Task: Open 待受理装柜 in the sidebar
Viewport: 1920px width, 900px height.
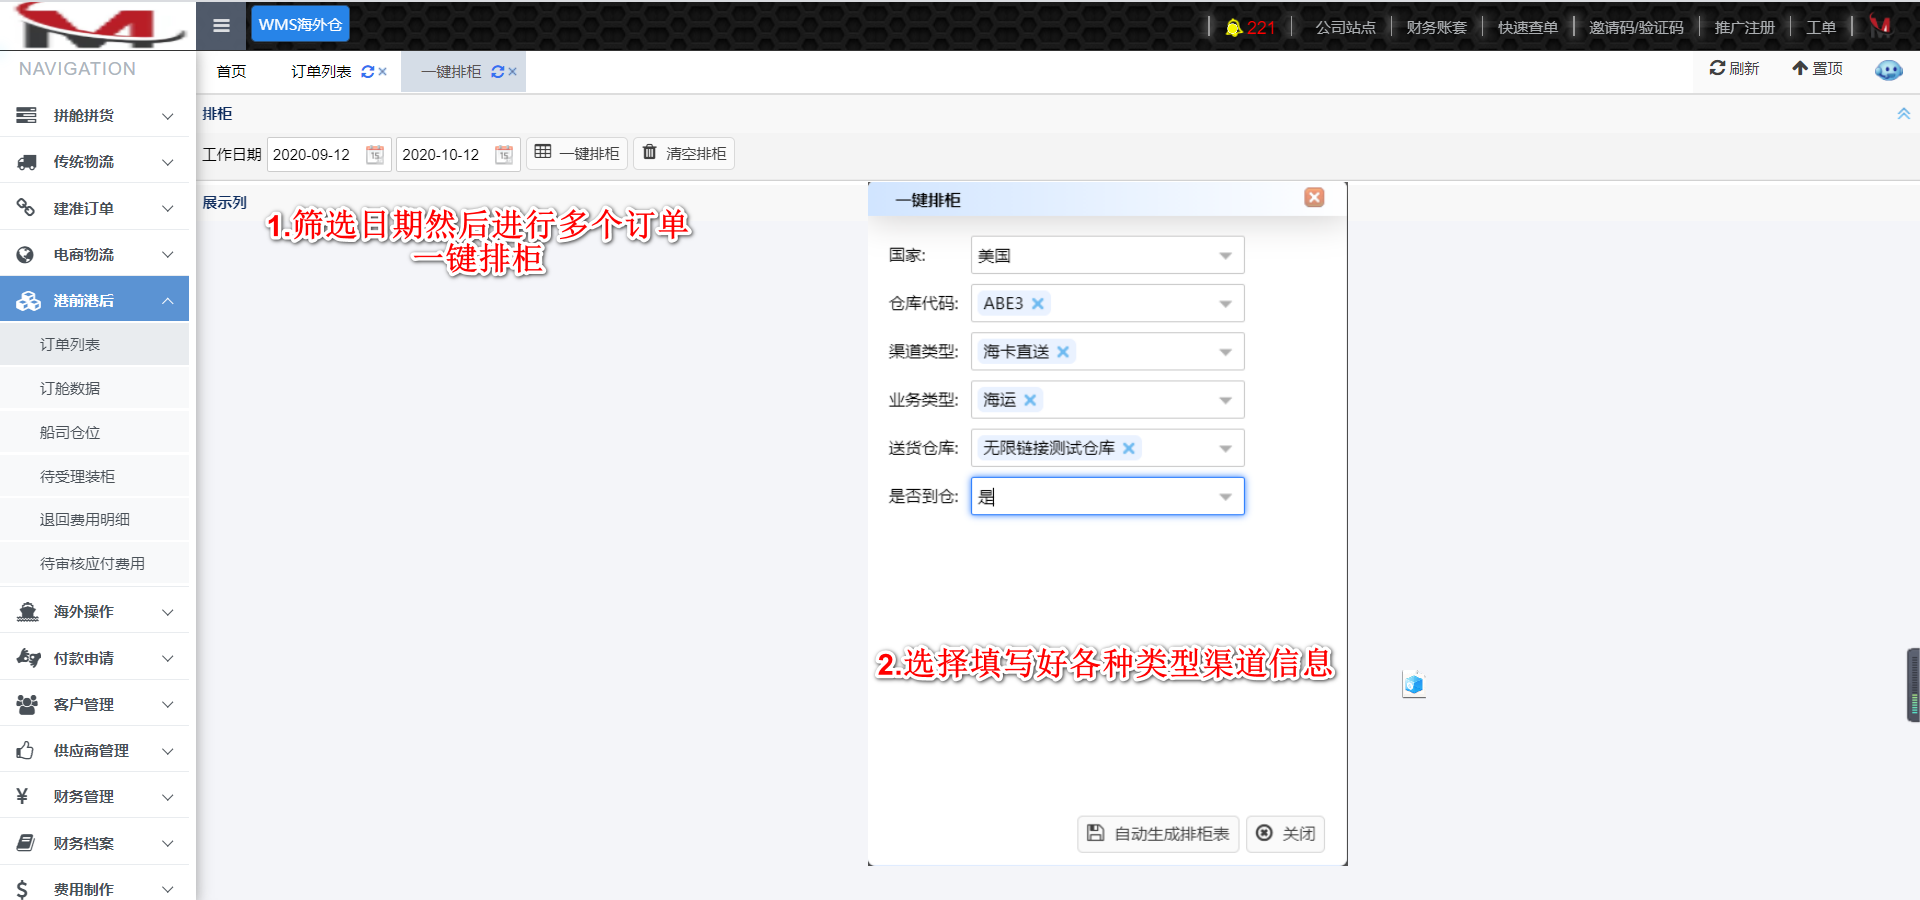Action: click(94, 476)
